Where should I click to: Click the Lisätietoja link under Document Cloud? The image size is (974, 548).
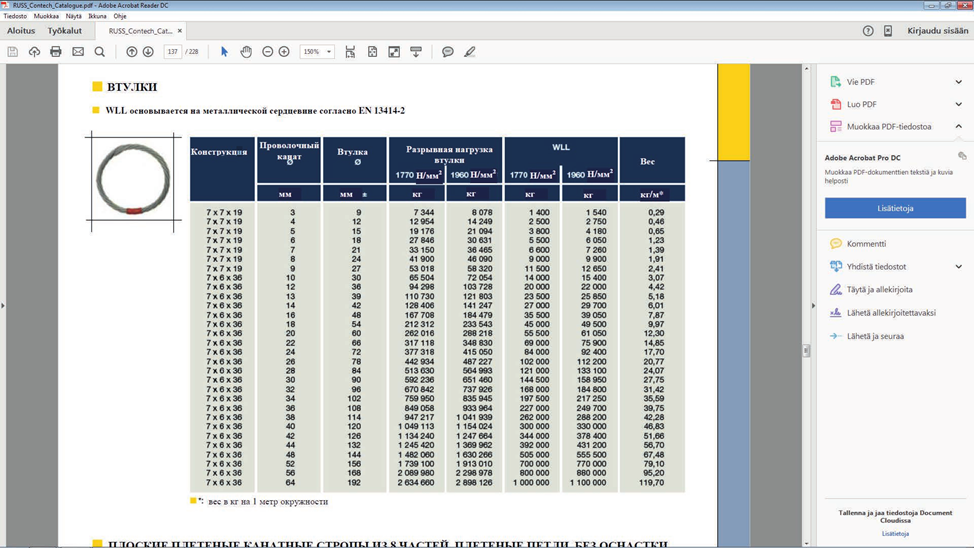pos(895,534)
